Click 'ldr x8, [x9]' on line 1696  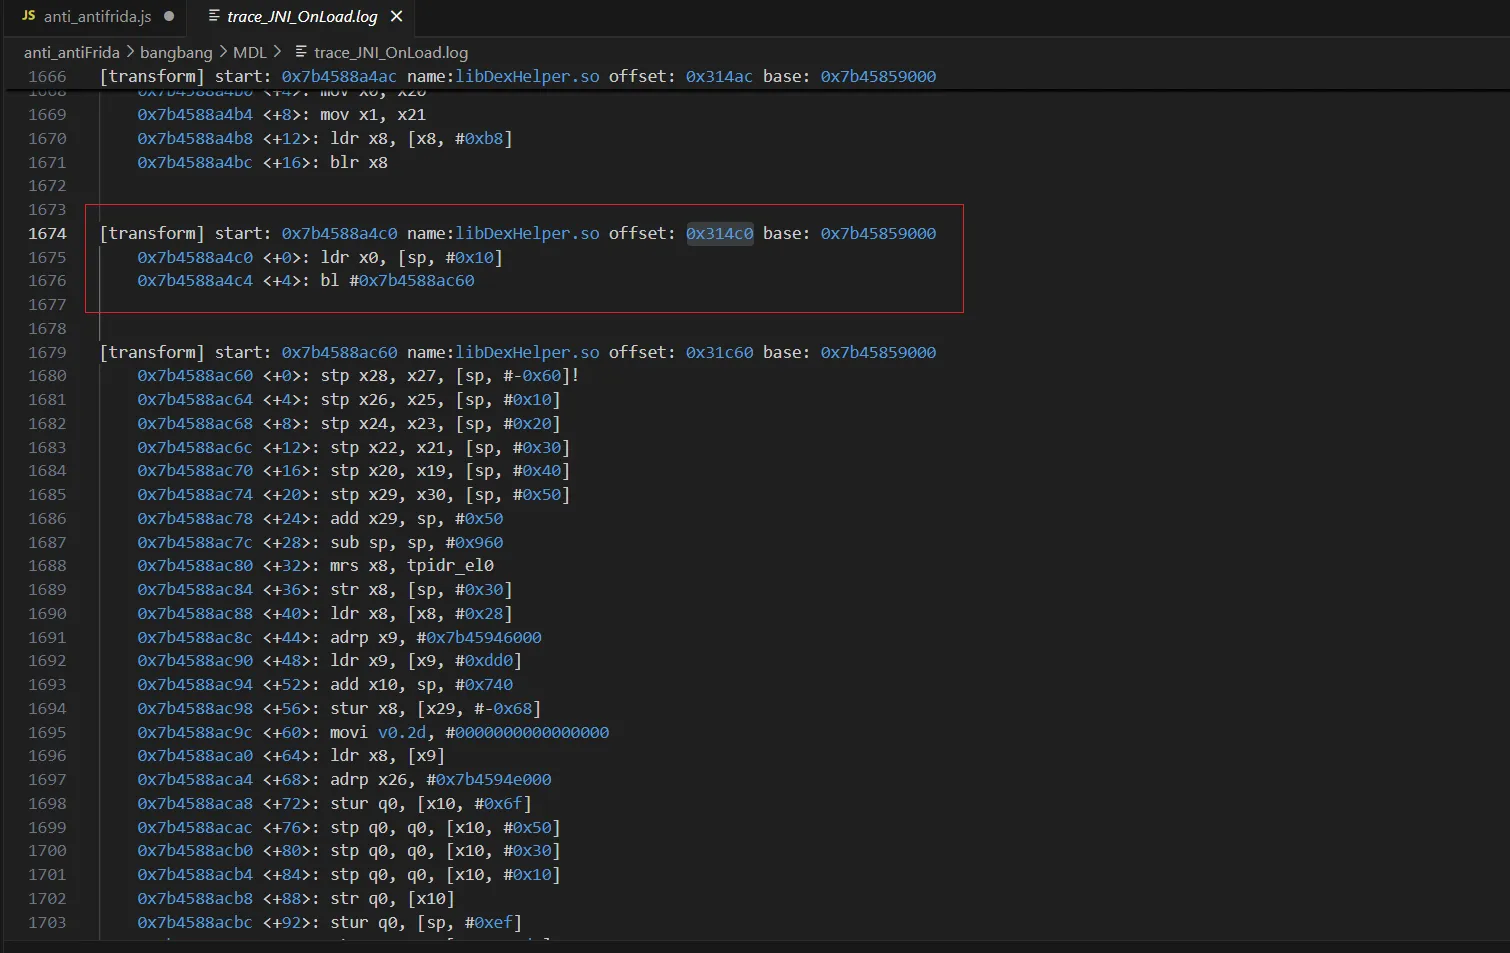click(388, 756)
